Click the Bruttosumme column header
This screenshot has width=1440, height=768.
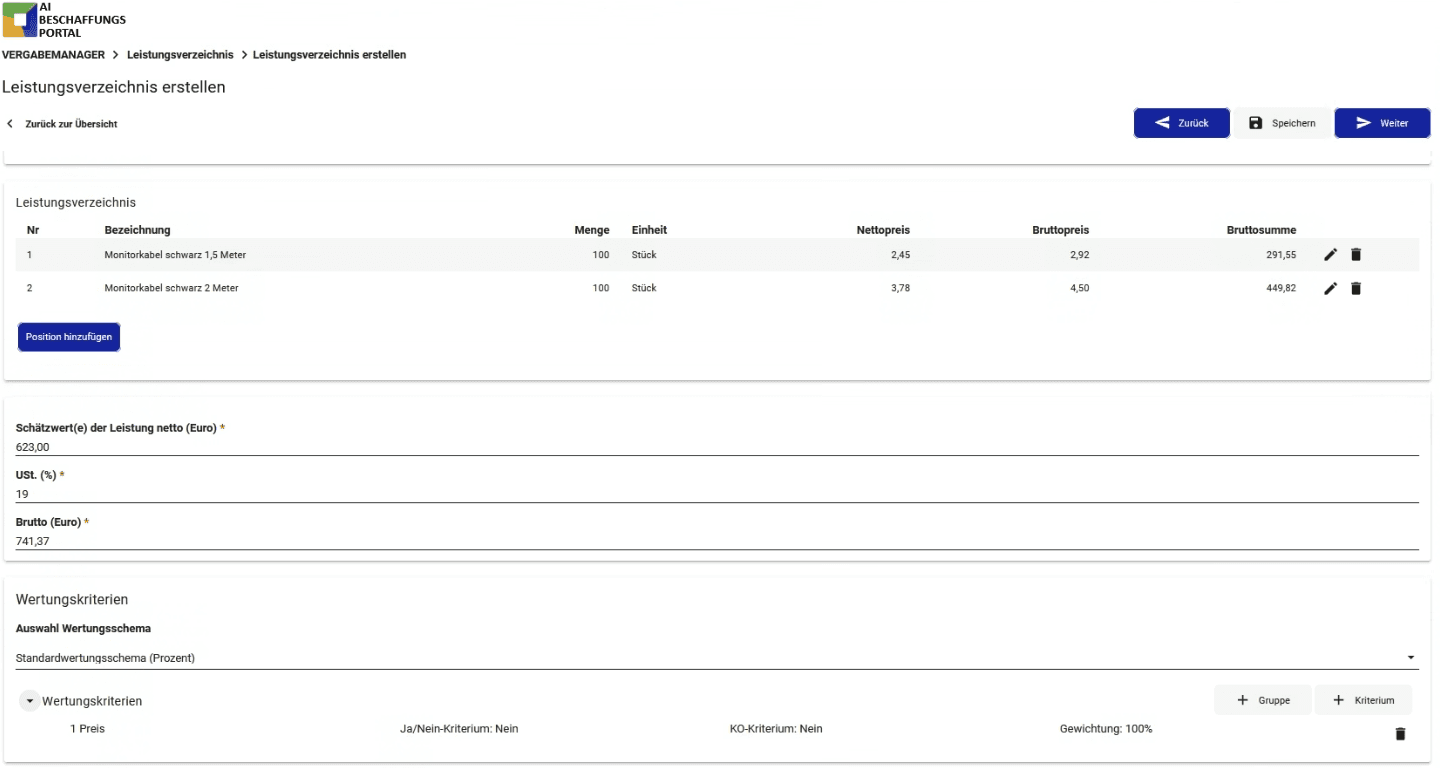click(x=1261, y=230)
